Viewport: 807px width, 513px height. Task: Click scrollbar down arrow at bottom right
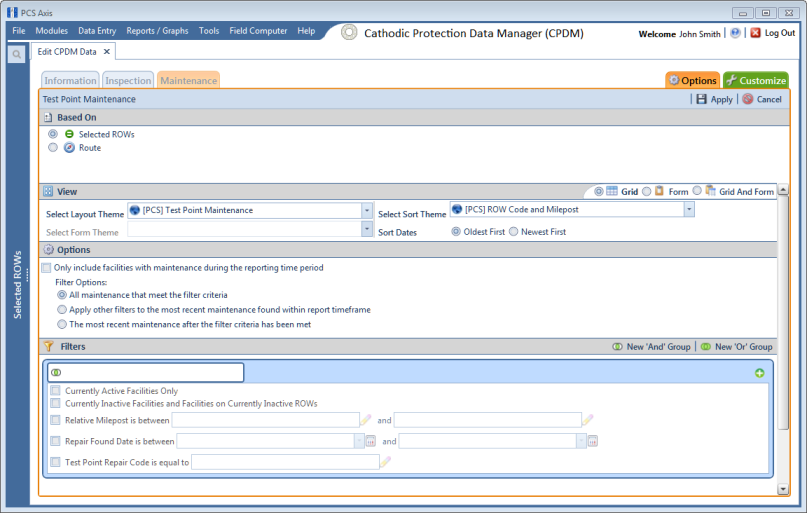pyautogui.click(x=783, y=489)
